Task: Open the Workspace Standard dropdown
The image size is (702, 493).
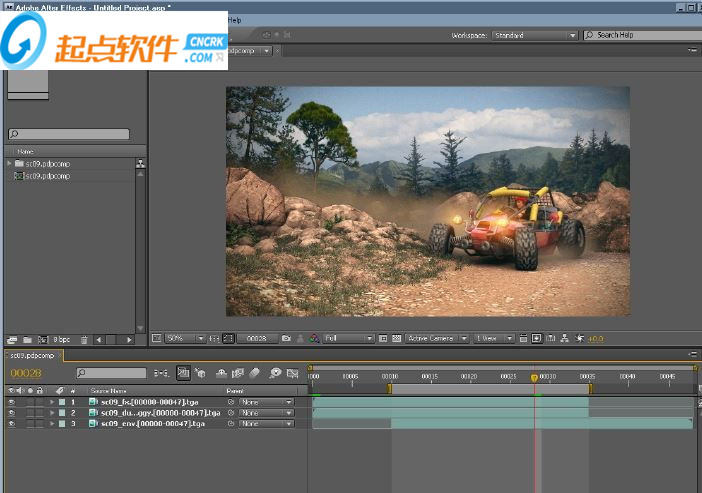Action: tap(534, 35)
